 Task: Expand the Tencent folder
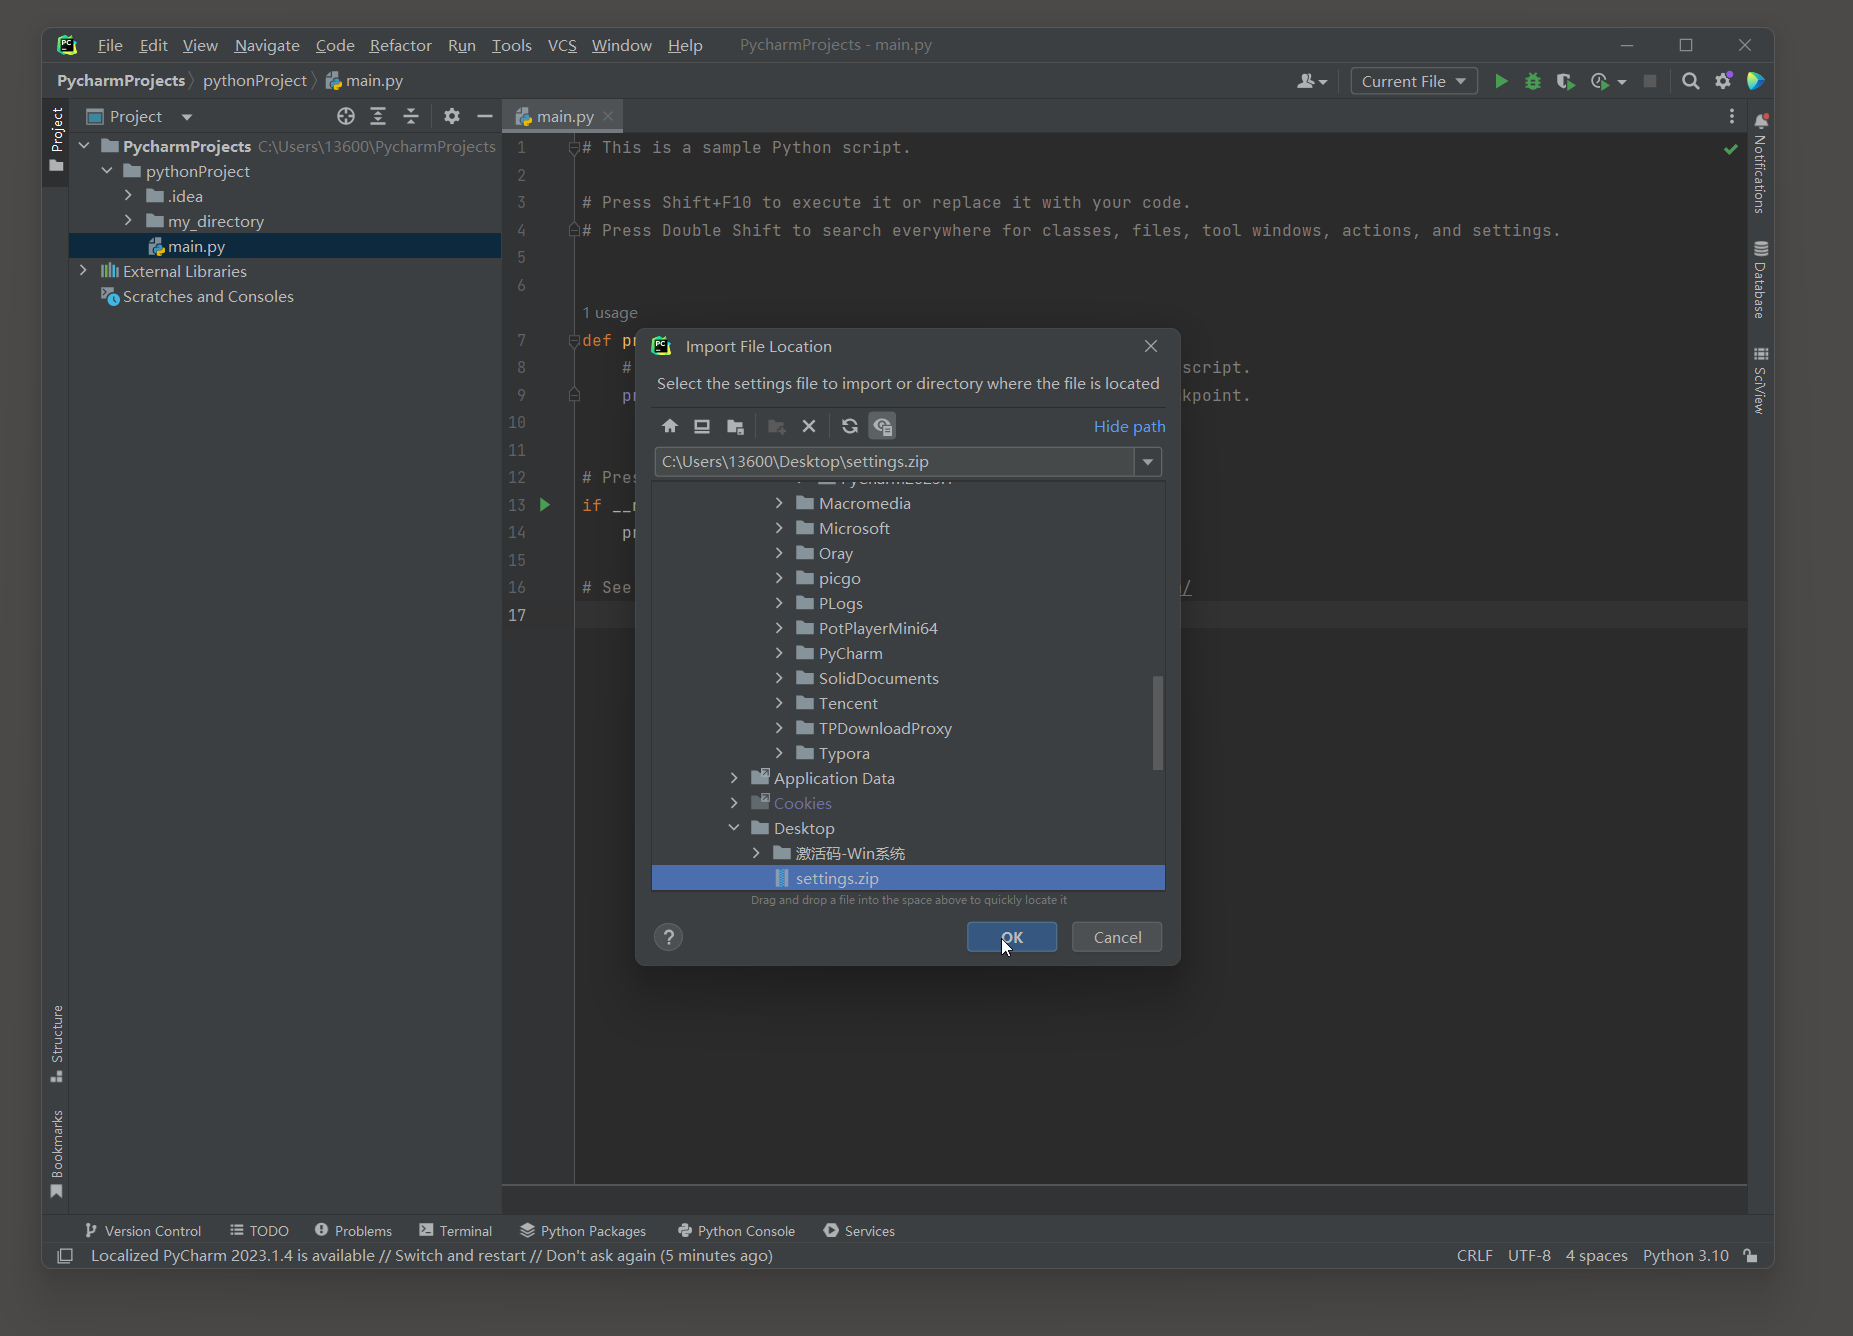pos(779,703)
